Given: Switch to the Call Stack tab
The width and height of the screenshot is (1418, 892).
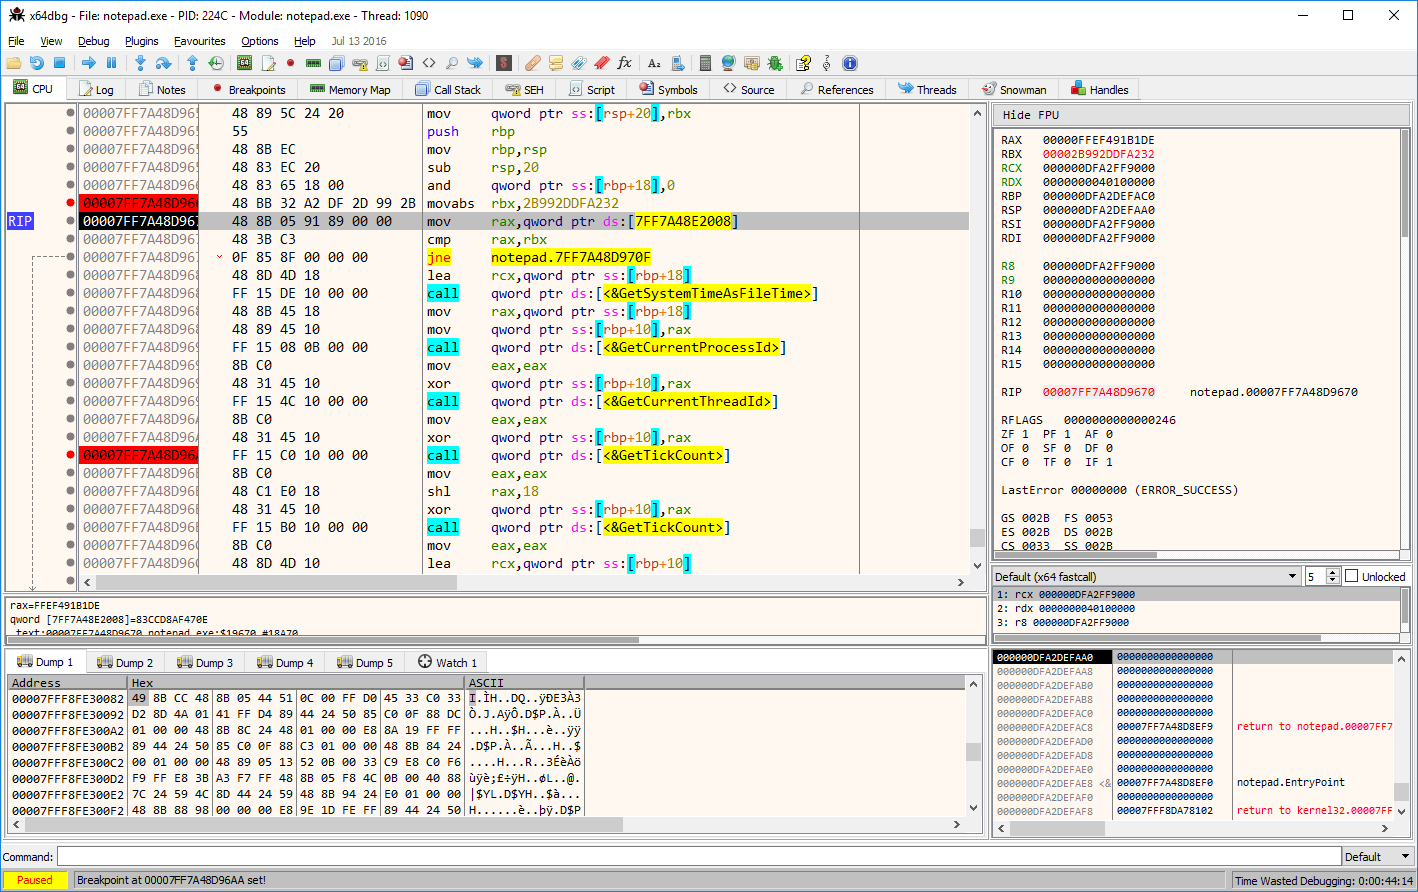Looking at the screenshot, I should click(448, 89).
